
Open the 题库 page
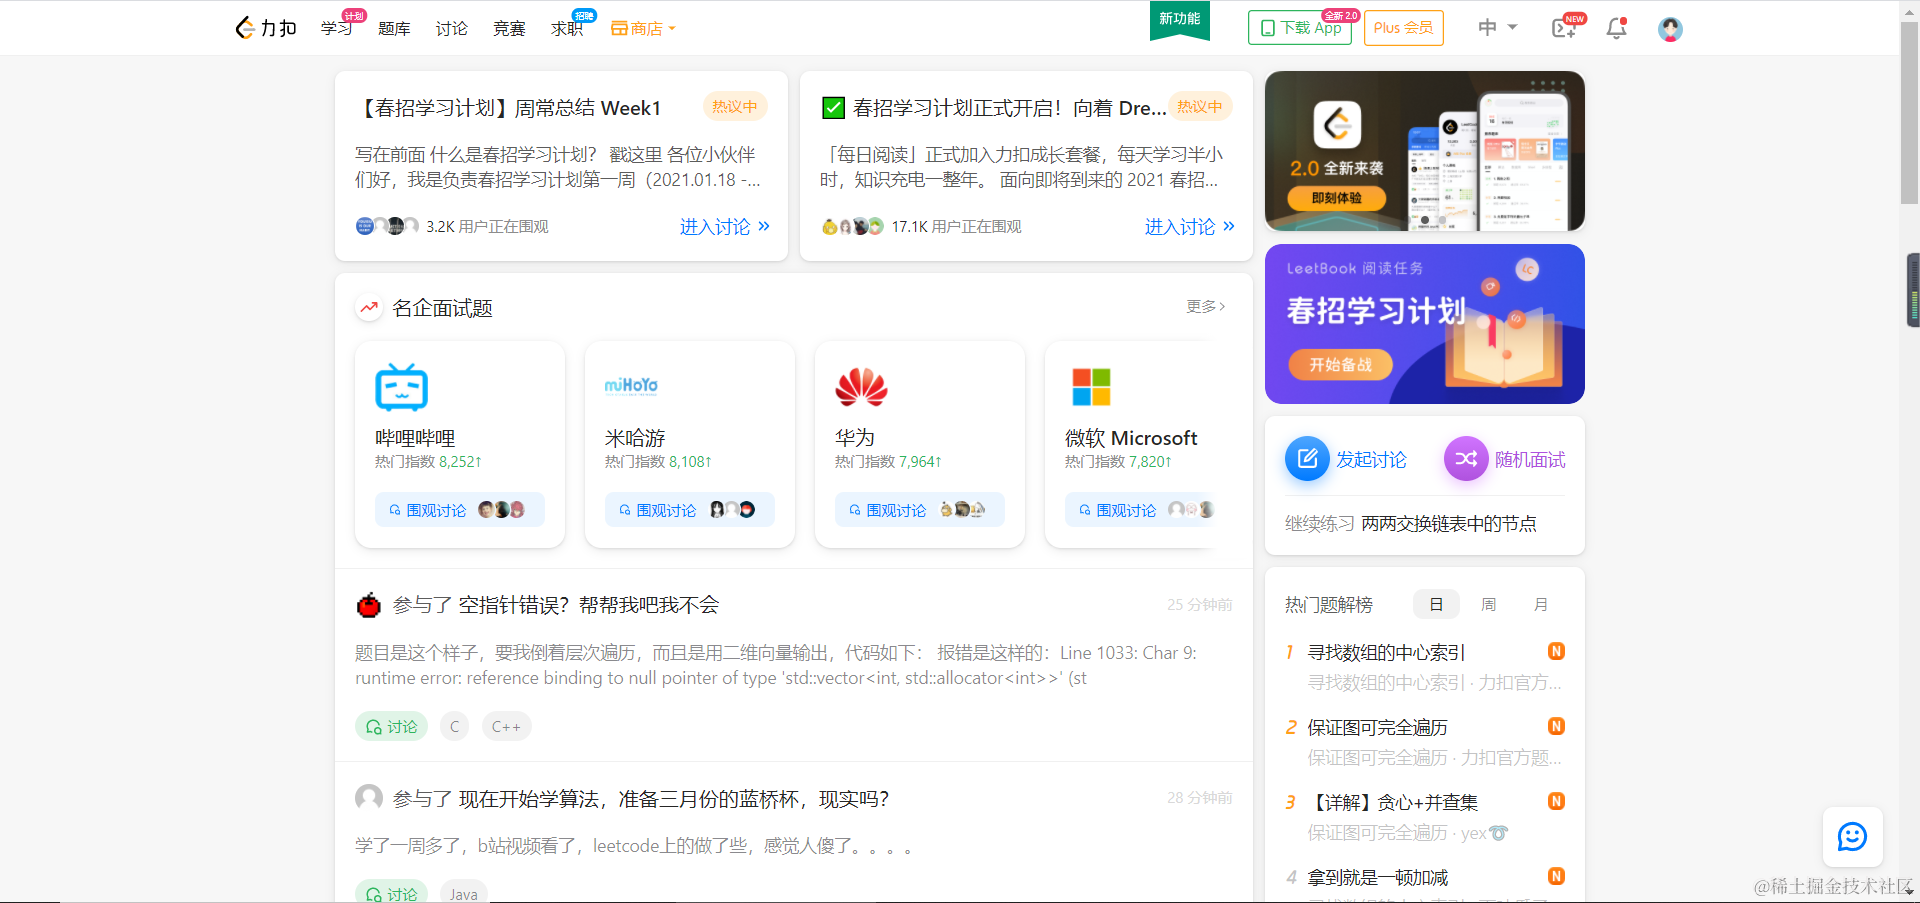click(x=394, y=28)
